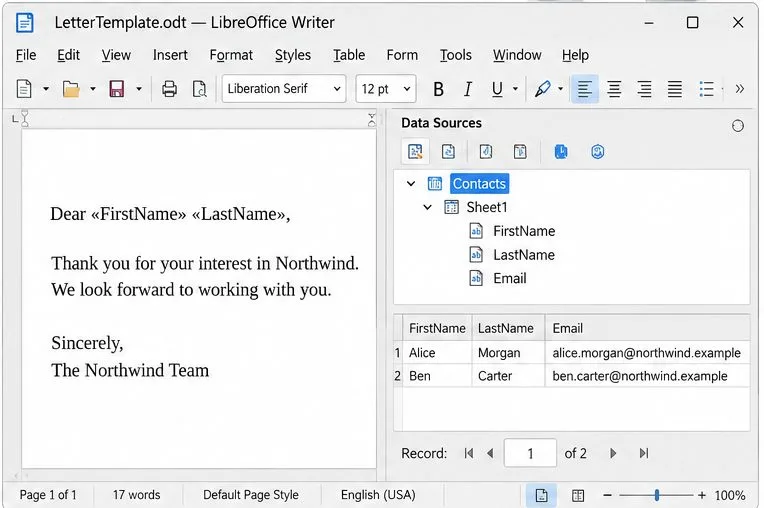The height and width of the screenshot is (508, 764).
Task: Open the Window menu
Action: click(517, 55)
